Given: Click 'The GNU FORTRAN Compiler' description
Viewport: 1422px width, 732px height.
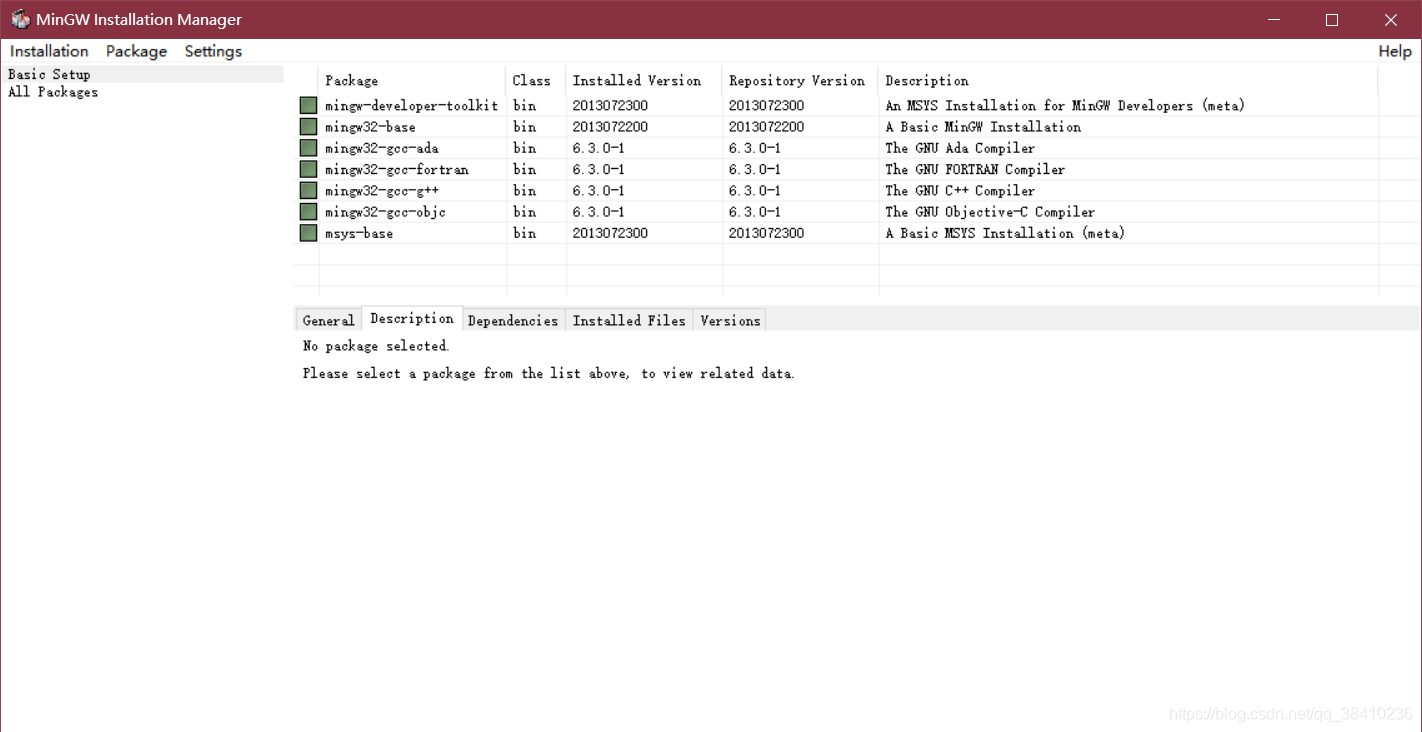Looking at the screenshot, I should point(975,169).
